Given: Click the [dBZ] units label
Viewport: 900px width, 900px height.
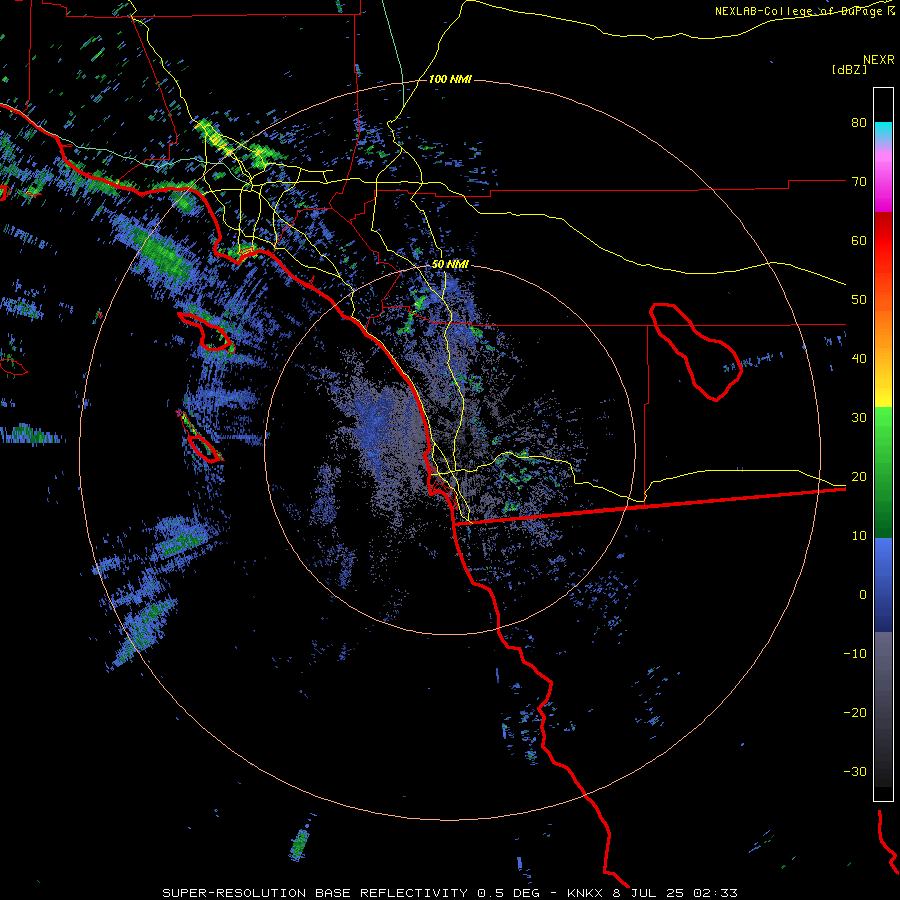Looking at the screenshot, I should [x=849, y=69].
